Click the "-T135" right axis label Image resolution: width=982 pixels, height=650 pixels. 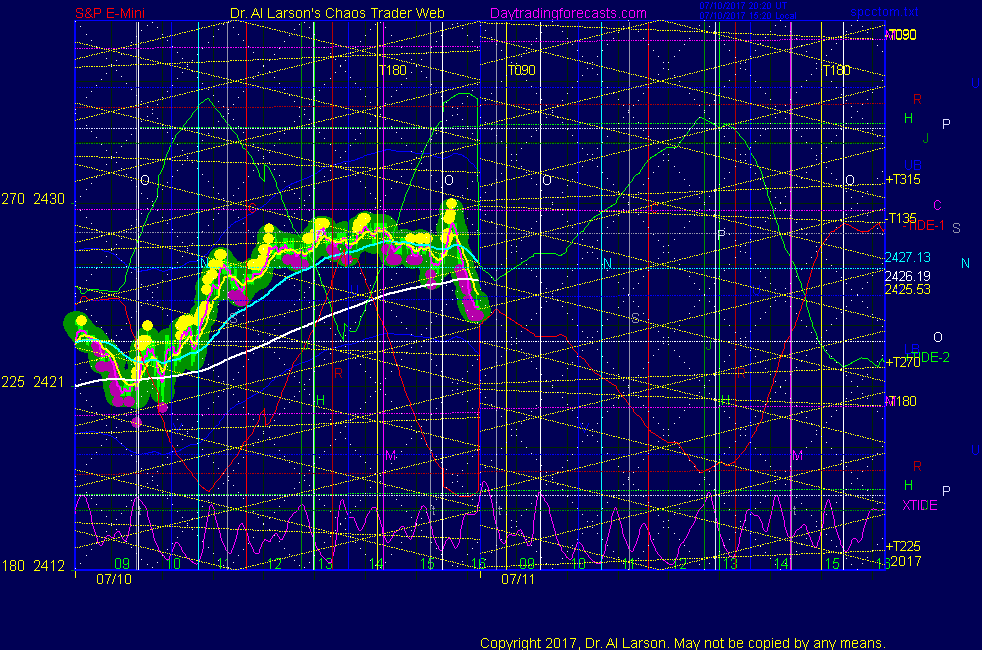click(901, 218)
